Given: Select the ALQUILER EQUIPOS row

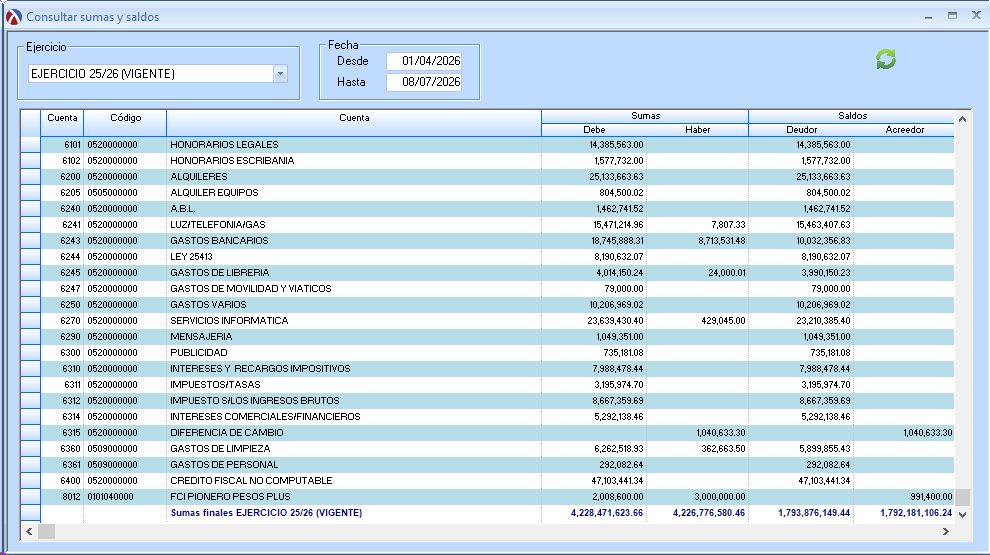Looking at the screenshot, I should point(487,193).
